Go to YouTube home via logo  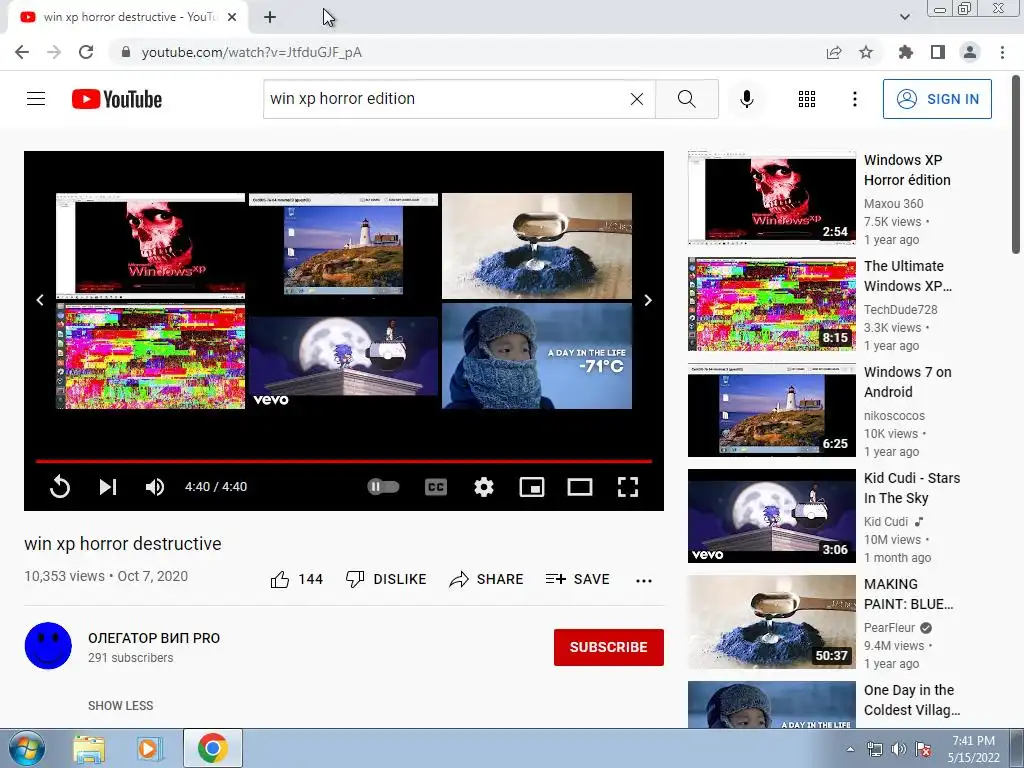coord(117,99)
